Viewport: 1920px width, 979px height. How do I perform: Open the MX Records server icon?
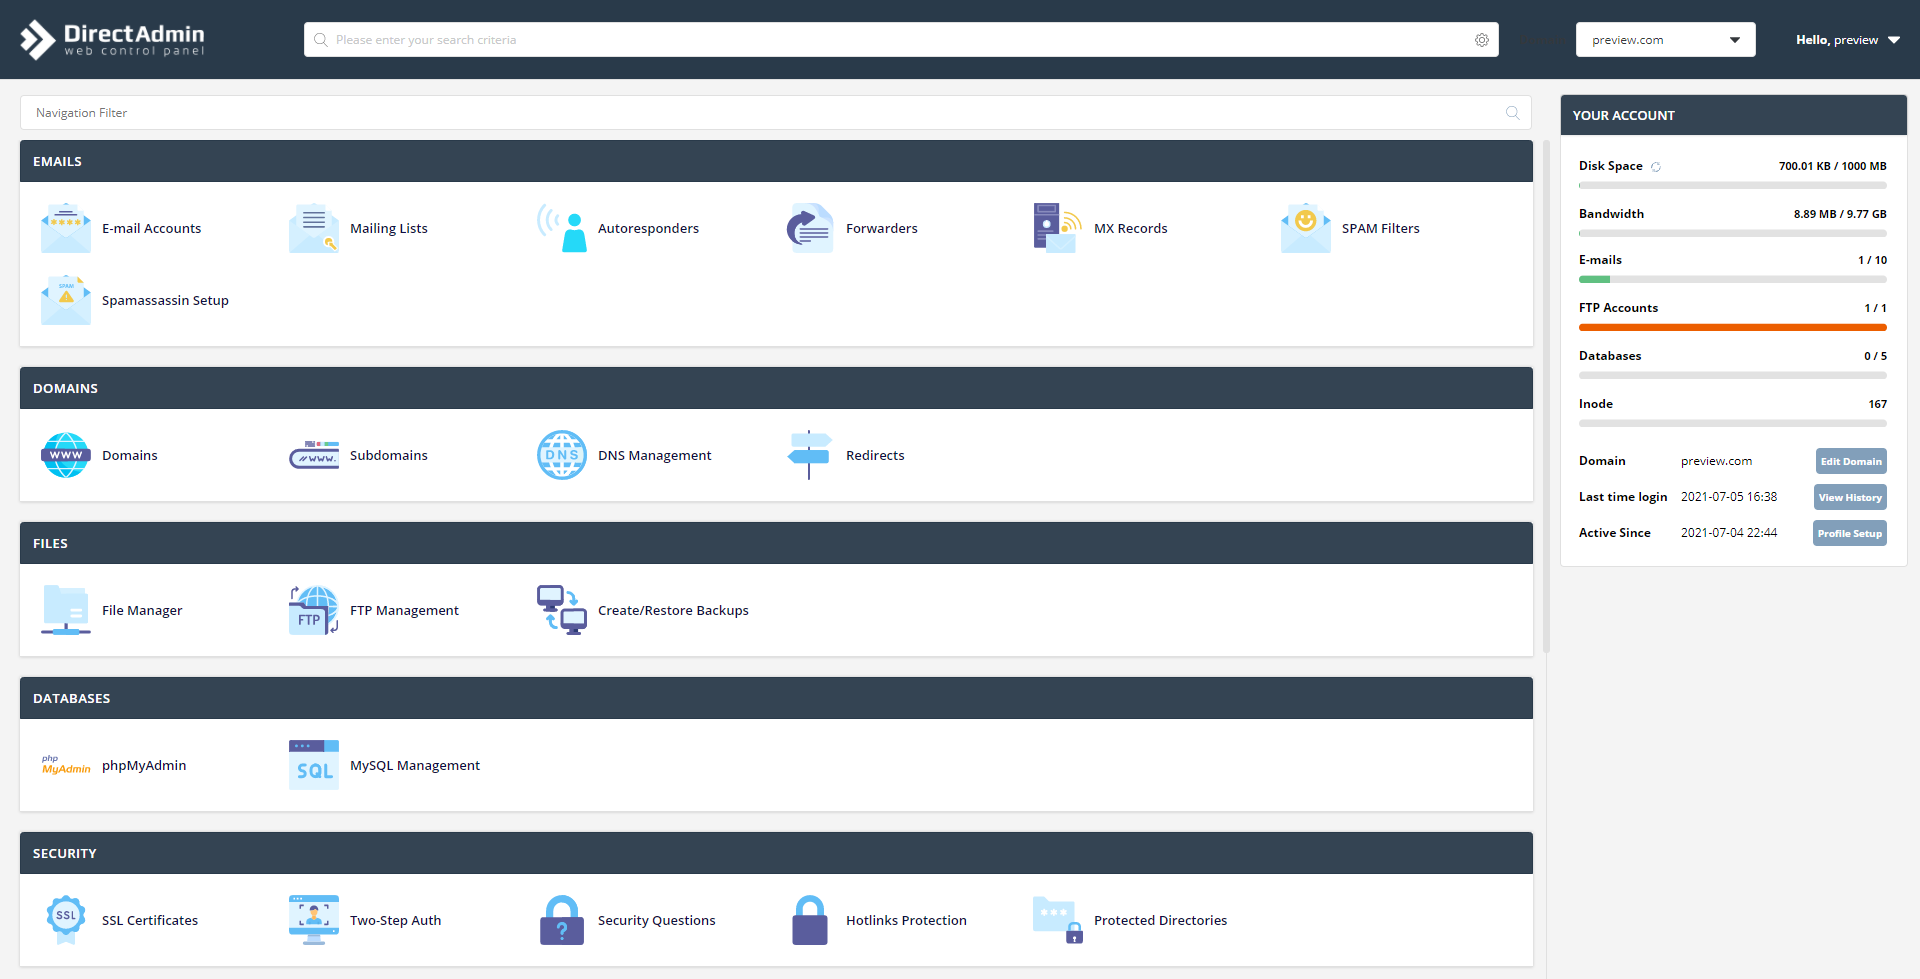point(1057,228)
